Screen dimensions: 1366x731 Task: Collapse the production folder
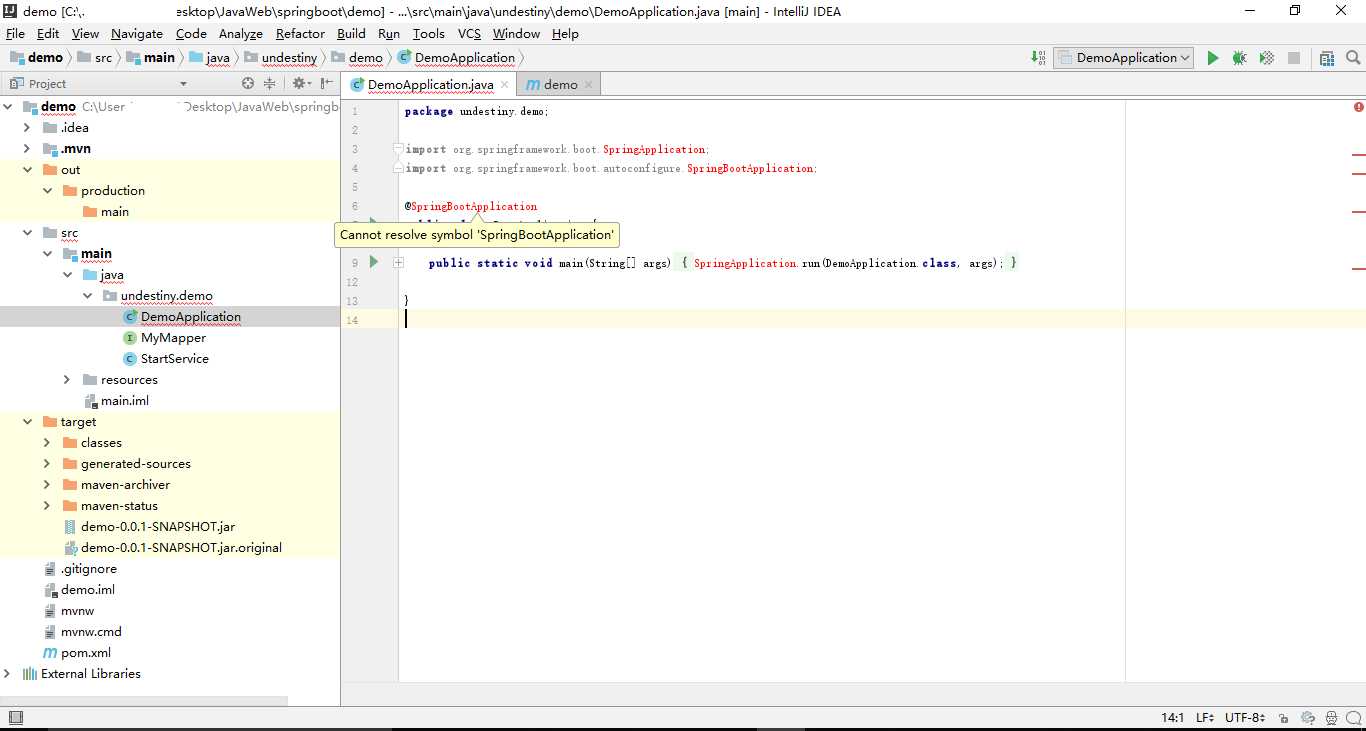click(x=47, y=191)
